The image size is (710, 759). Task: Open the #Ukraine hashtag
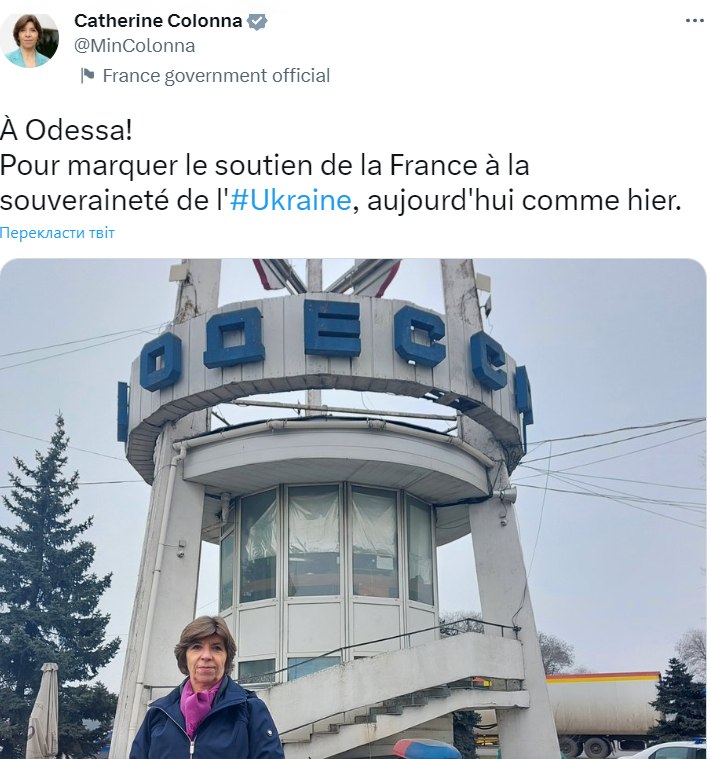pos(290,200)
